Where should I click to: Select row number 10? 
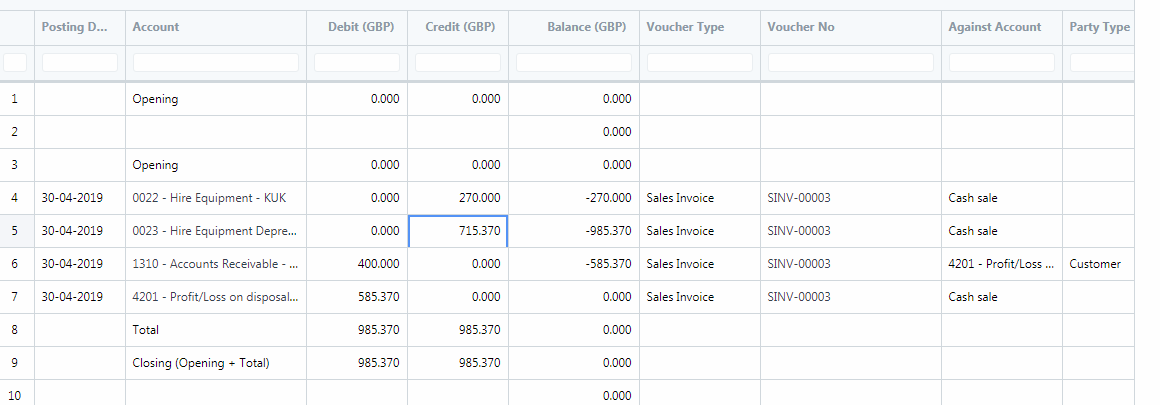pos(17,393)
